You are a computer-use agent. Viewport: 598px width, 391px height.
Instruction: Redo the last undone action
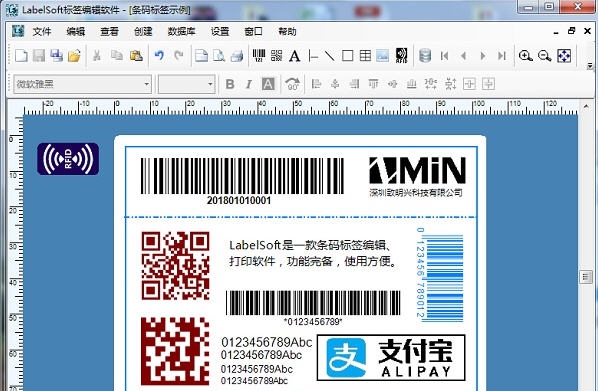[x=178, y=56]
